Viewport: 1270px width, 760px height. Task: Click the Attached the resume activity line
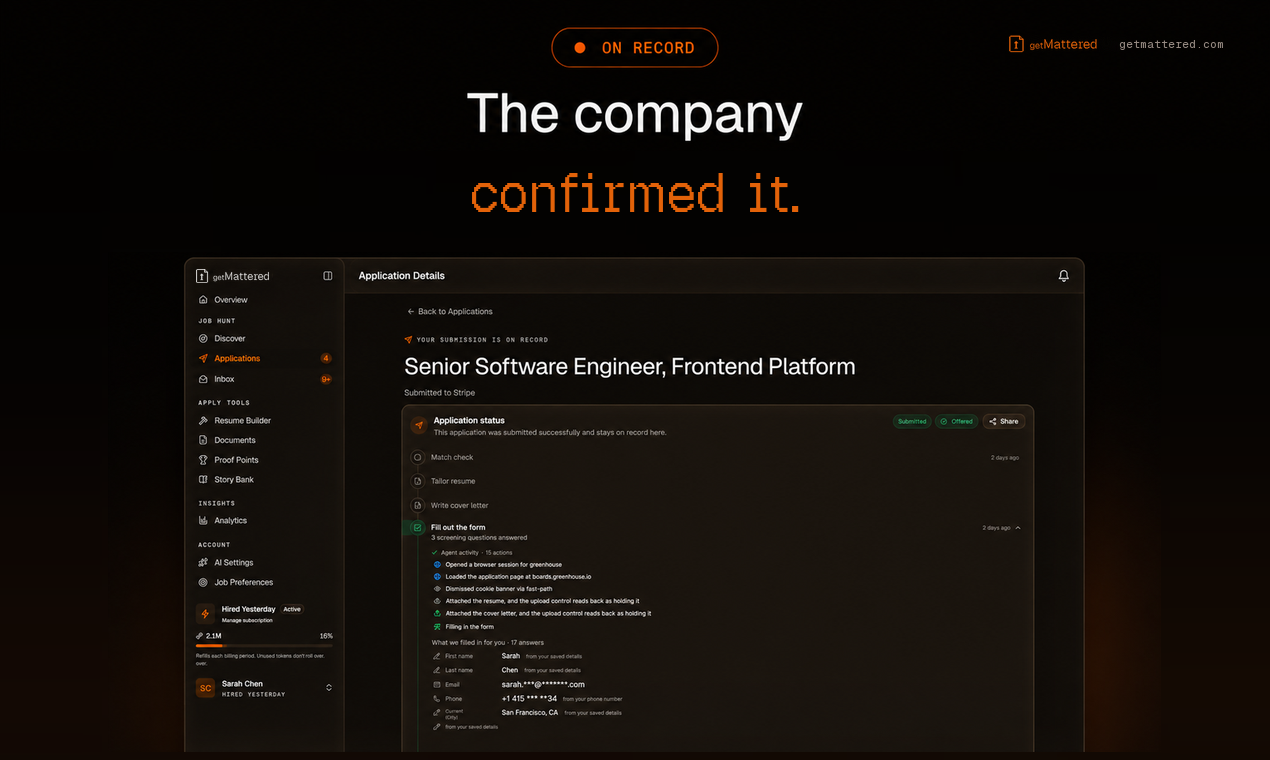(x=542, y=601)
